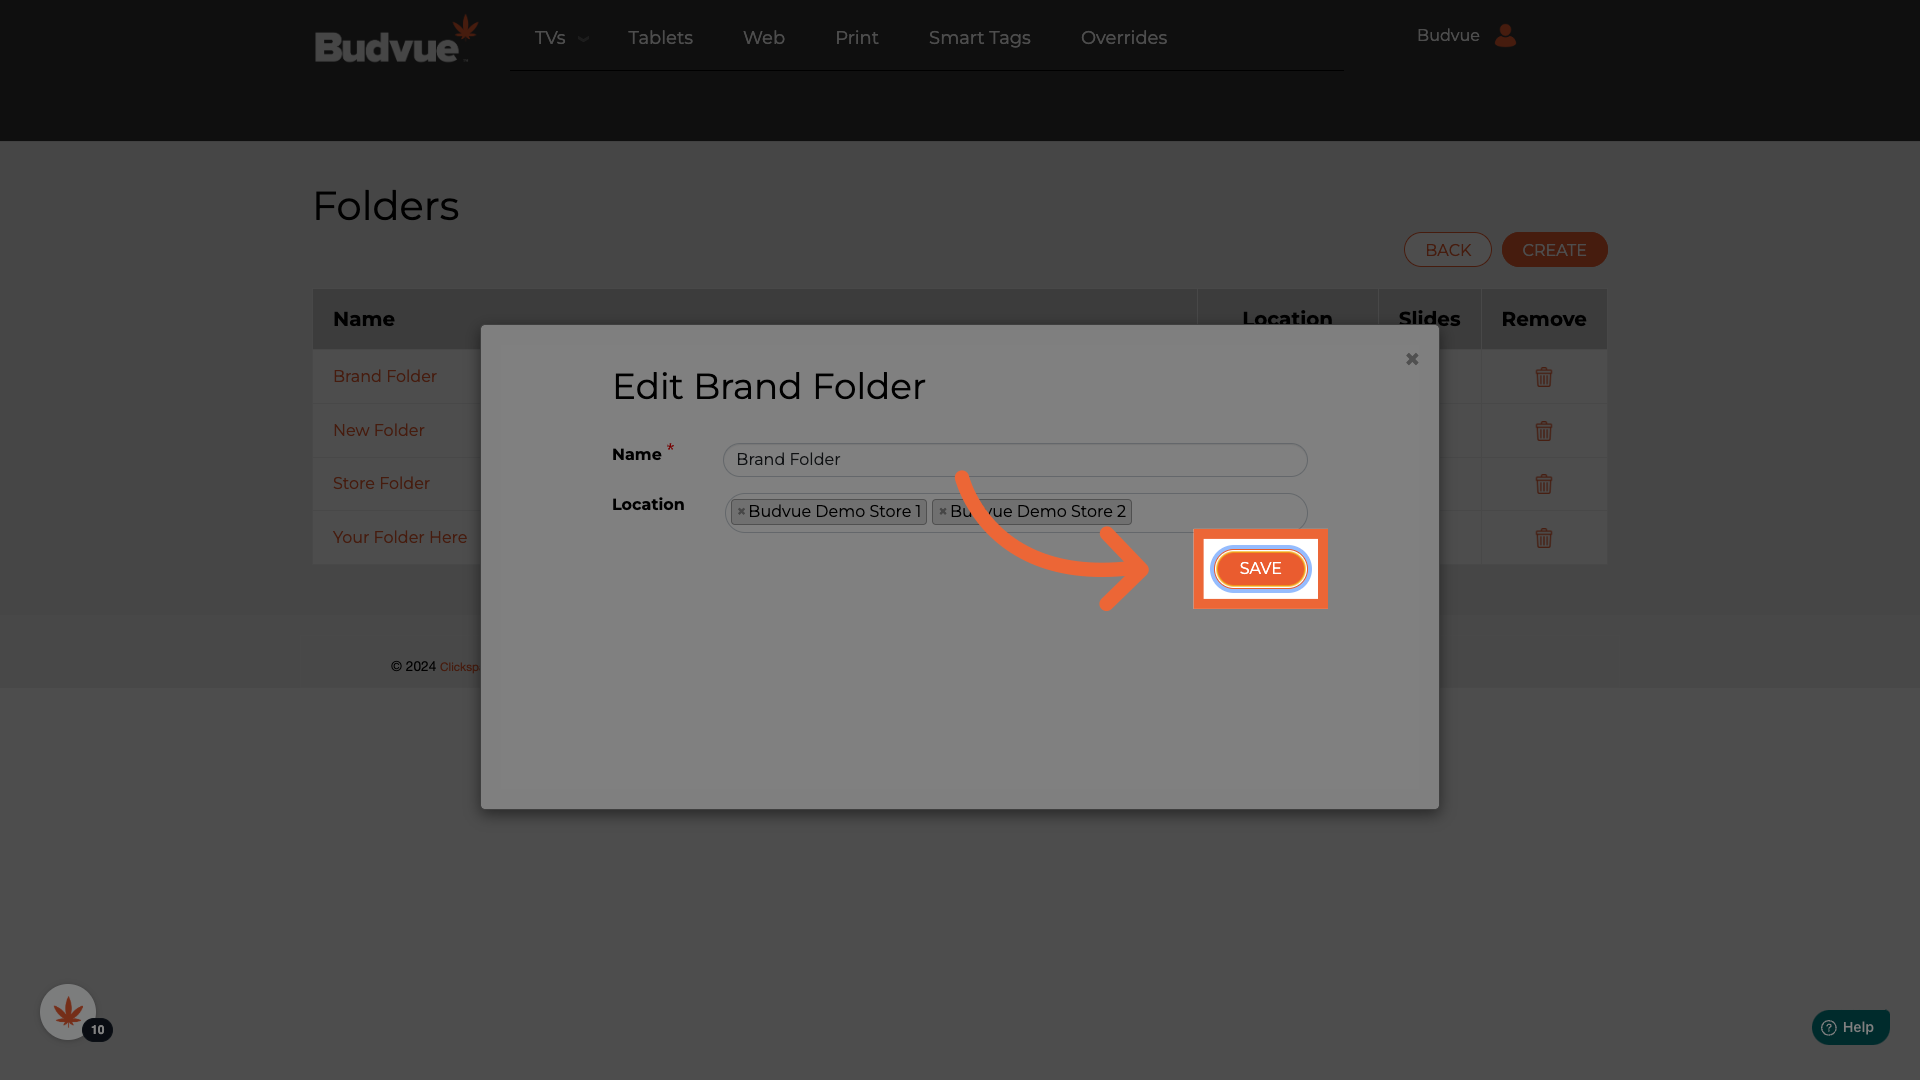Click the Budvue user profile icon

click(x=1505, y=36)
